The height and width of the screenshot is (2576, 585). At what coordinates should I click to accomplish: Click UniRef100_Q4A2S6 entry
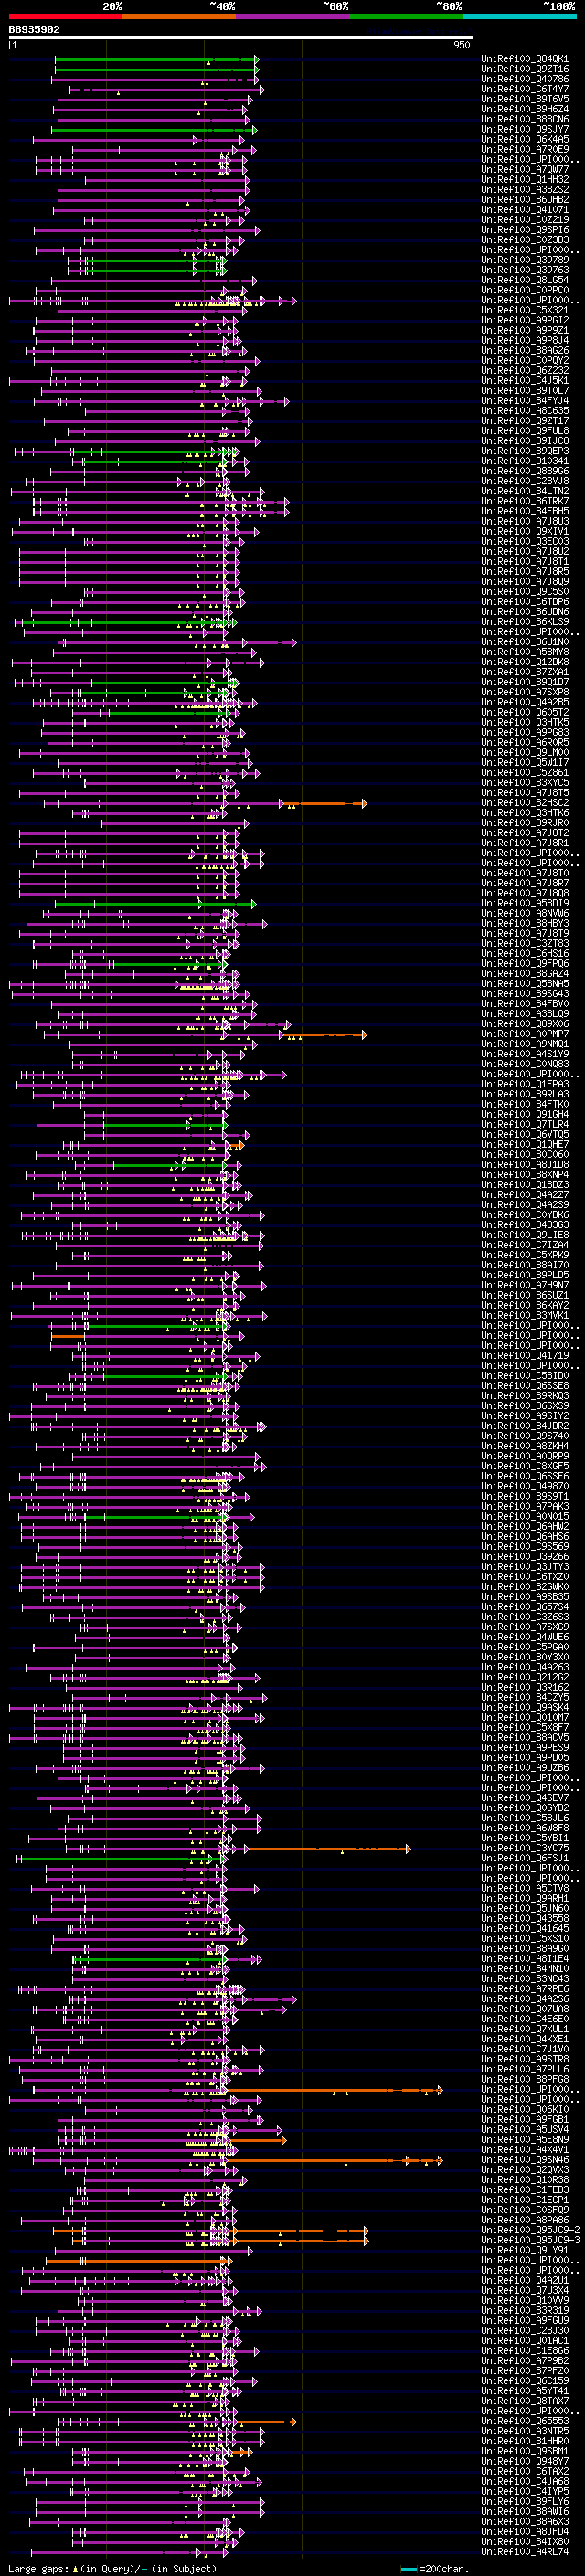coord(525,1999)
